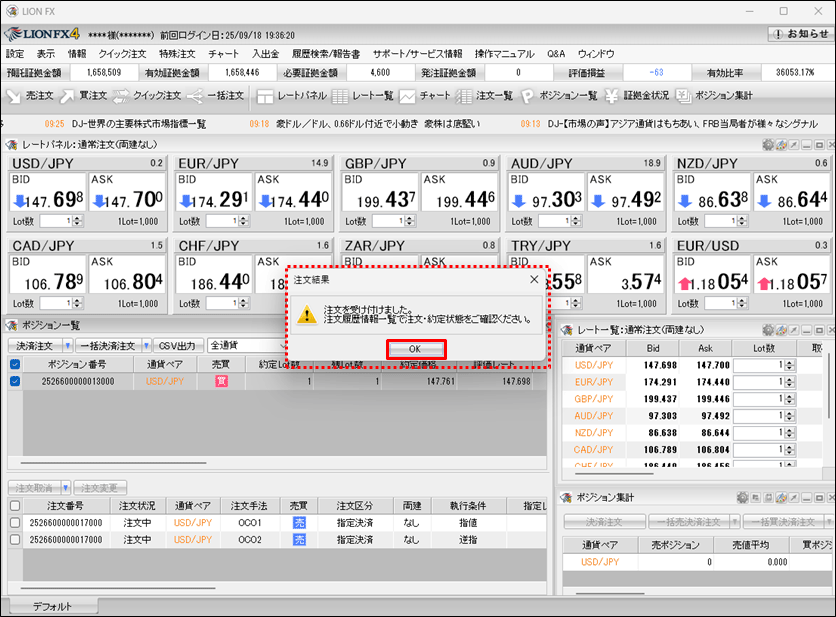
Task: Click the gear icon in レートパネル header
Action: coord(768,145)
